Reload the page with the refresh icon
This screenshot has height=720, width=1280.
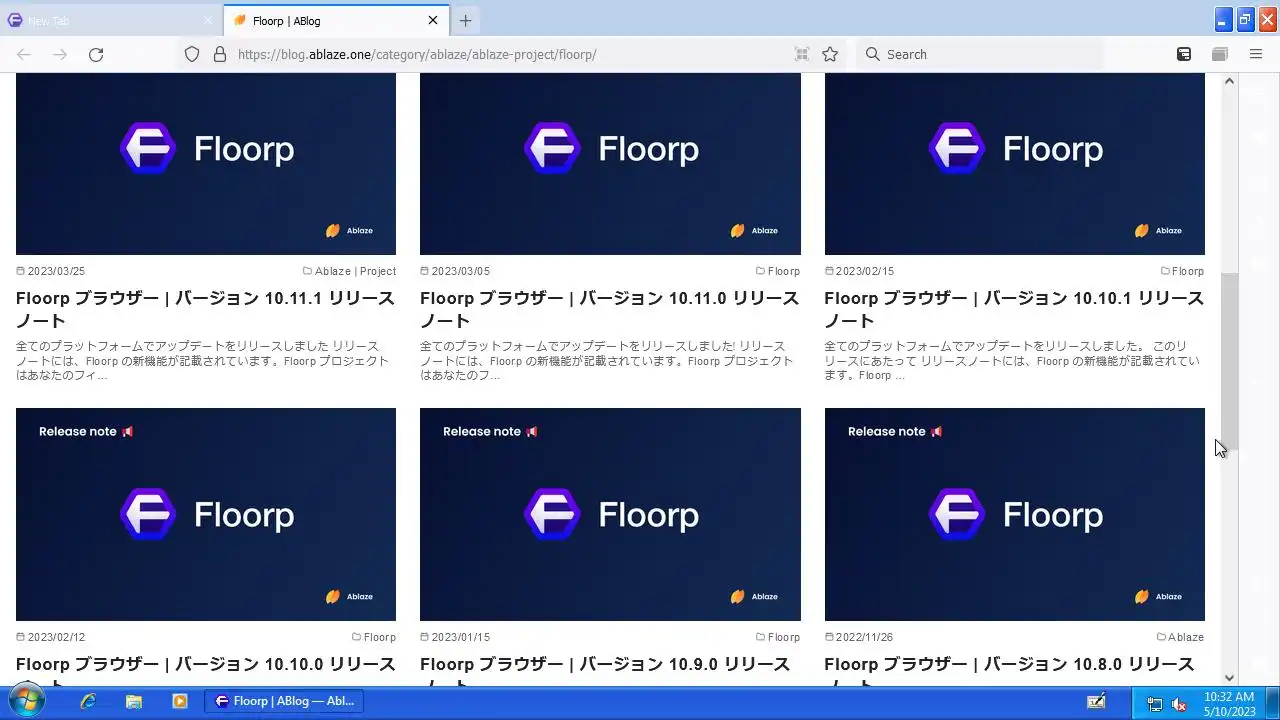(96, 54)
